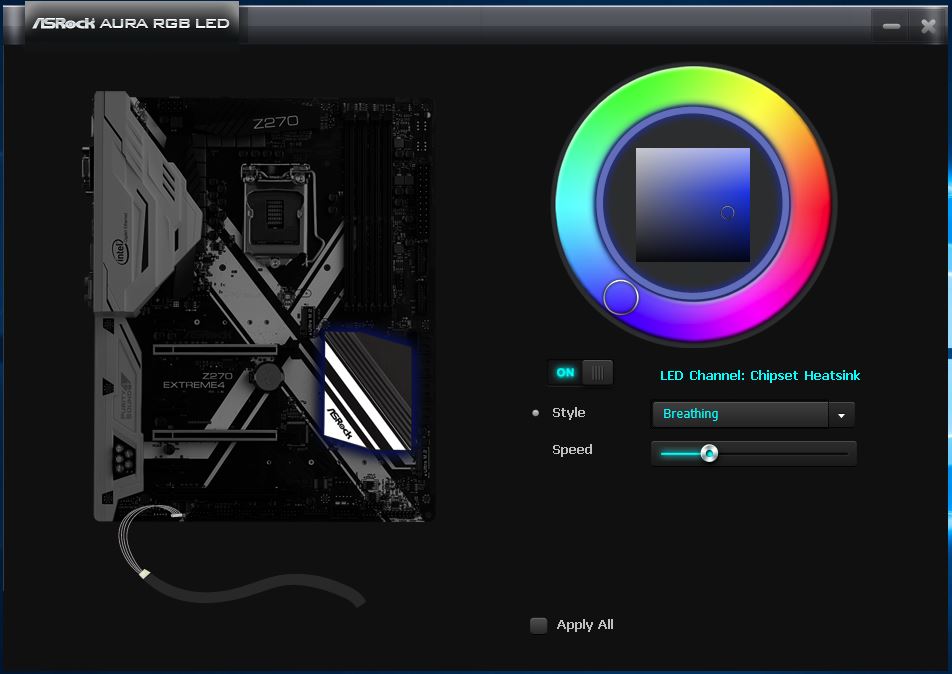Image resolution: width=952 pixels, height=674 pixels.
Task: Select the audio cover zone near PCIe slots
Action: coord(118,419)
